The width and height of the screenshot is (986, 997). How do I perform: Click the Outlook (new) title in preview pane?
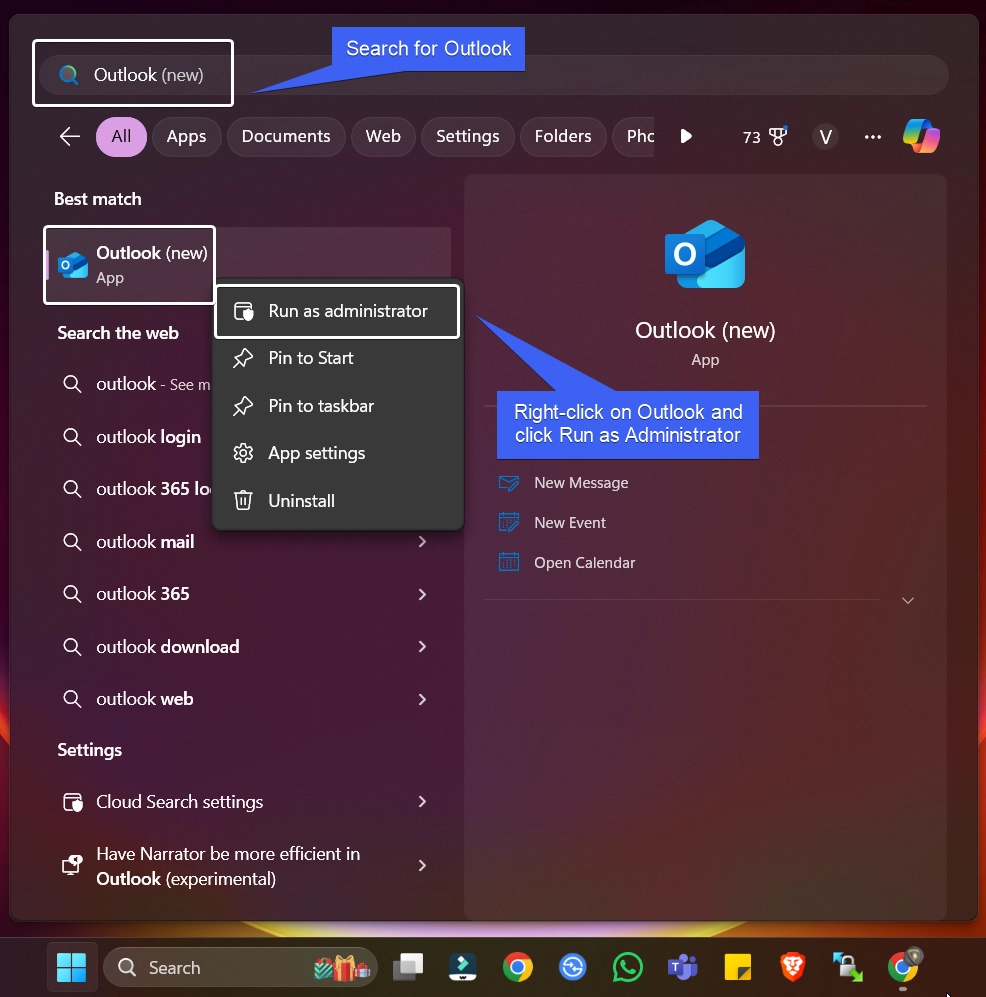click(x=705, y=330)
